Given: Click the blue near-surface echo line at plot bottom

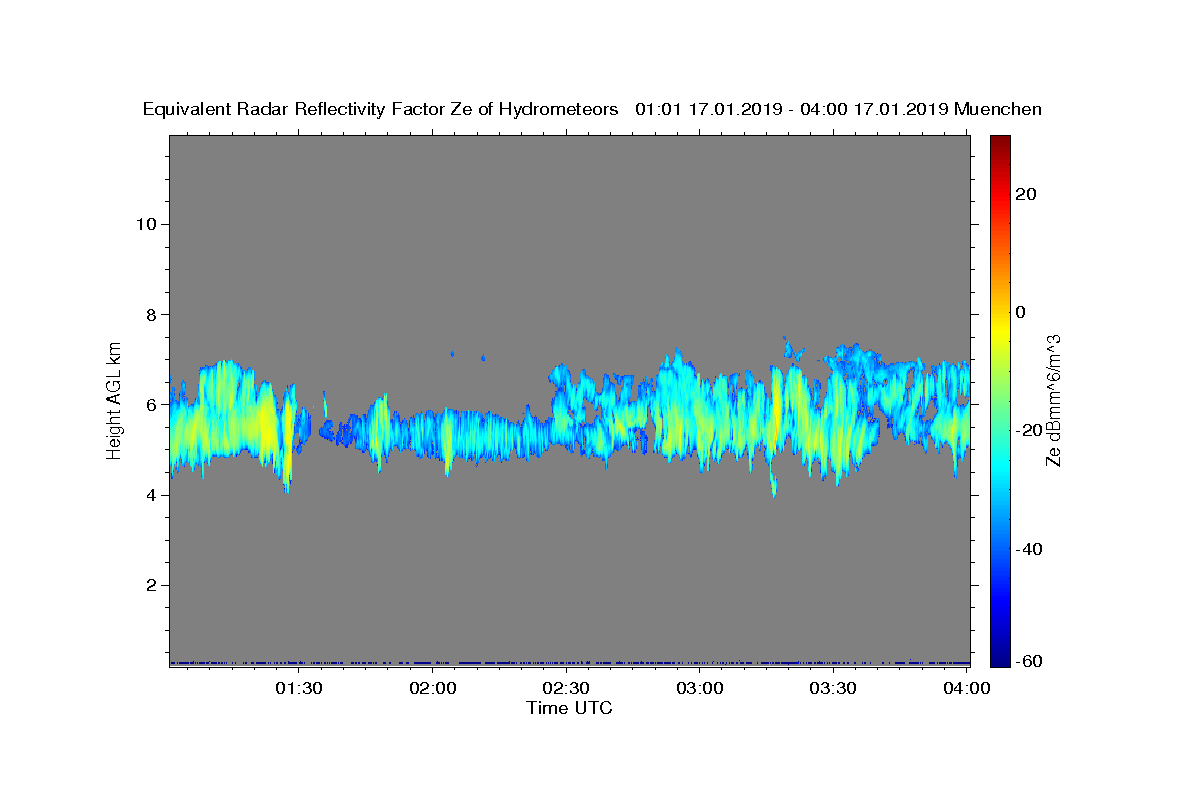Looking at the screenshot, I should [x=569, y=662].
